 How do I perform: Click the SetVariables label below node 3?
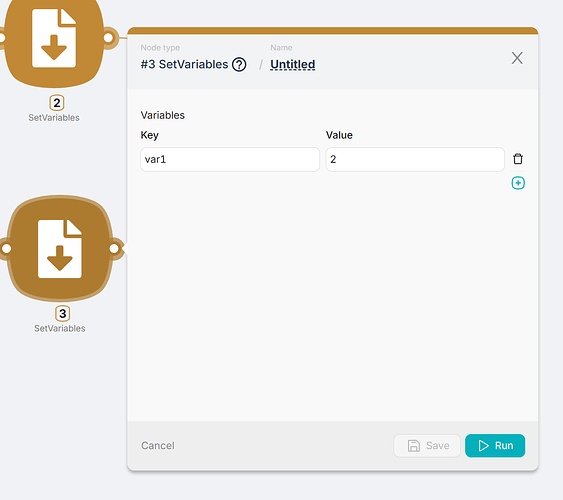coord(60,328)
